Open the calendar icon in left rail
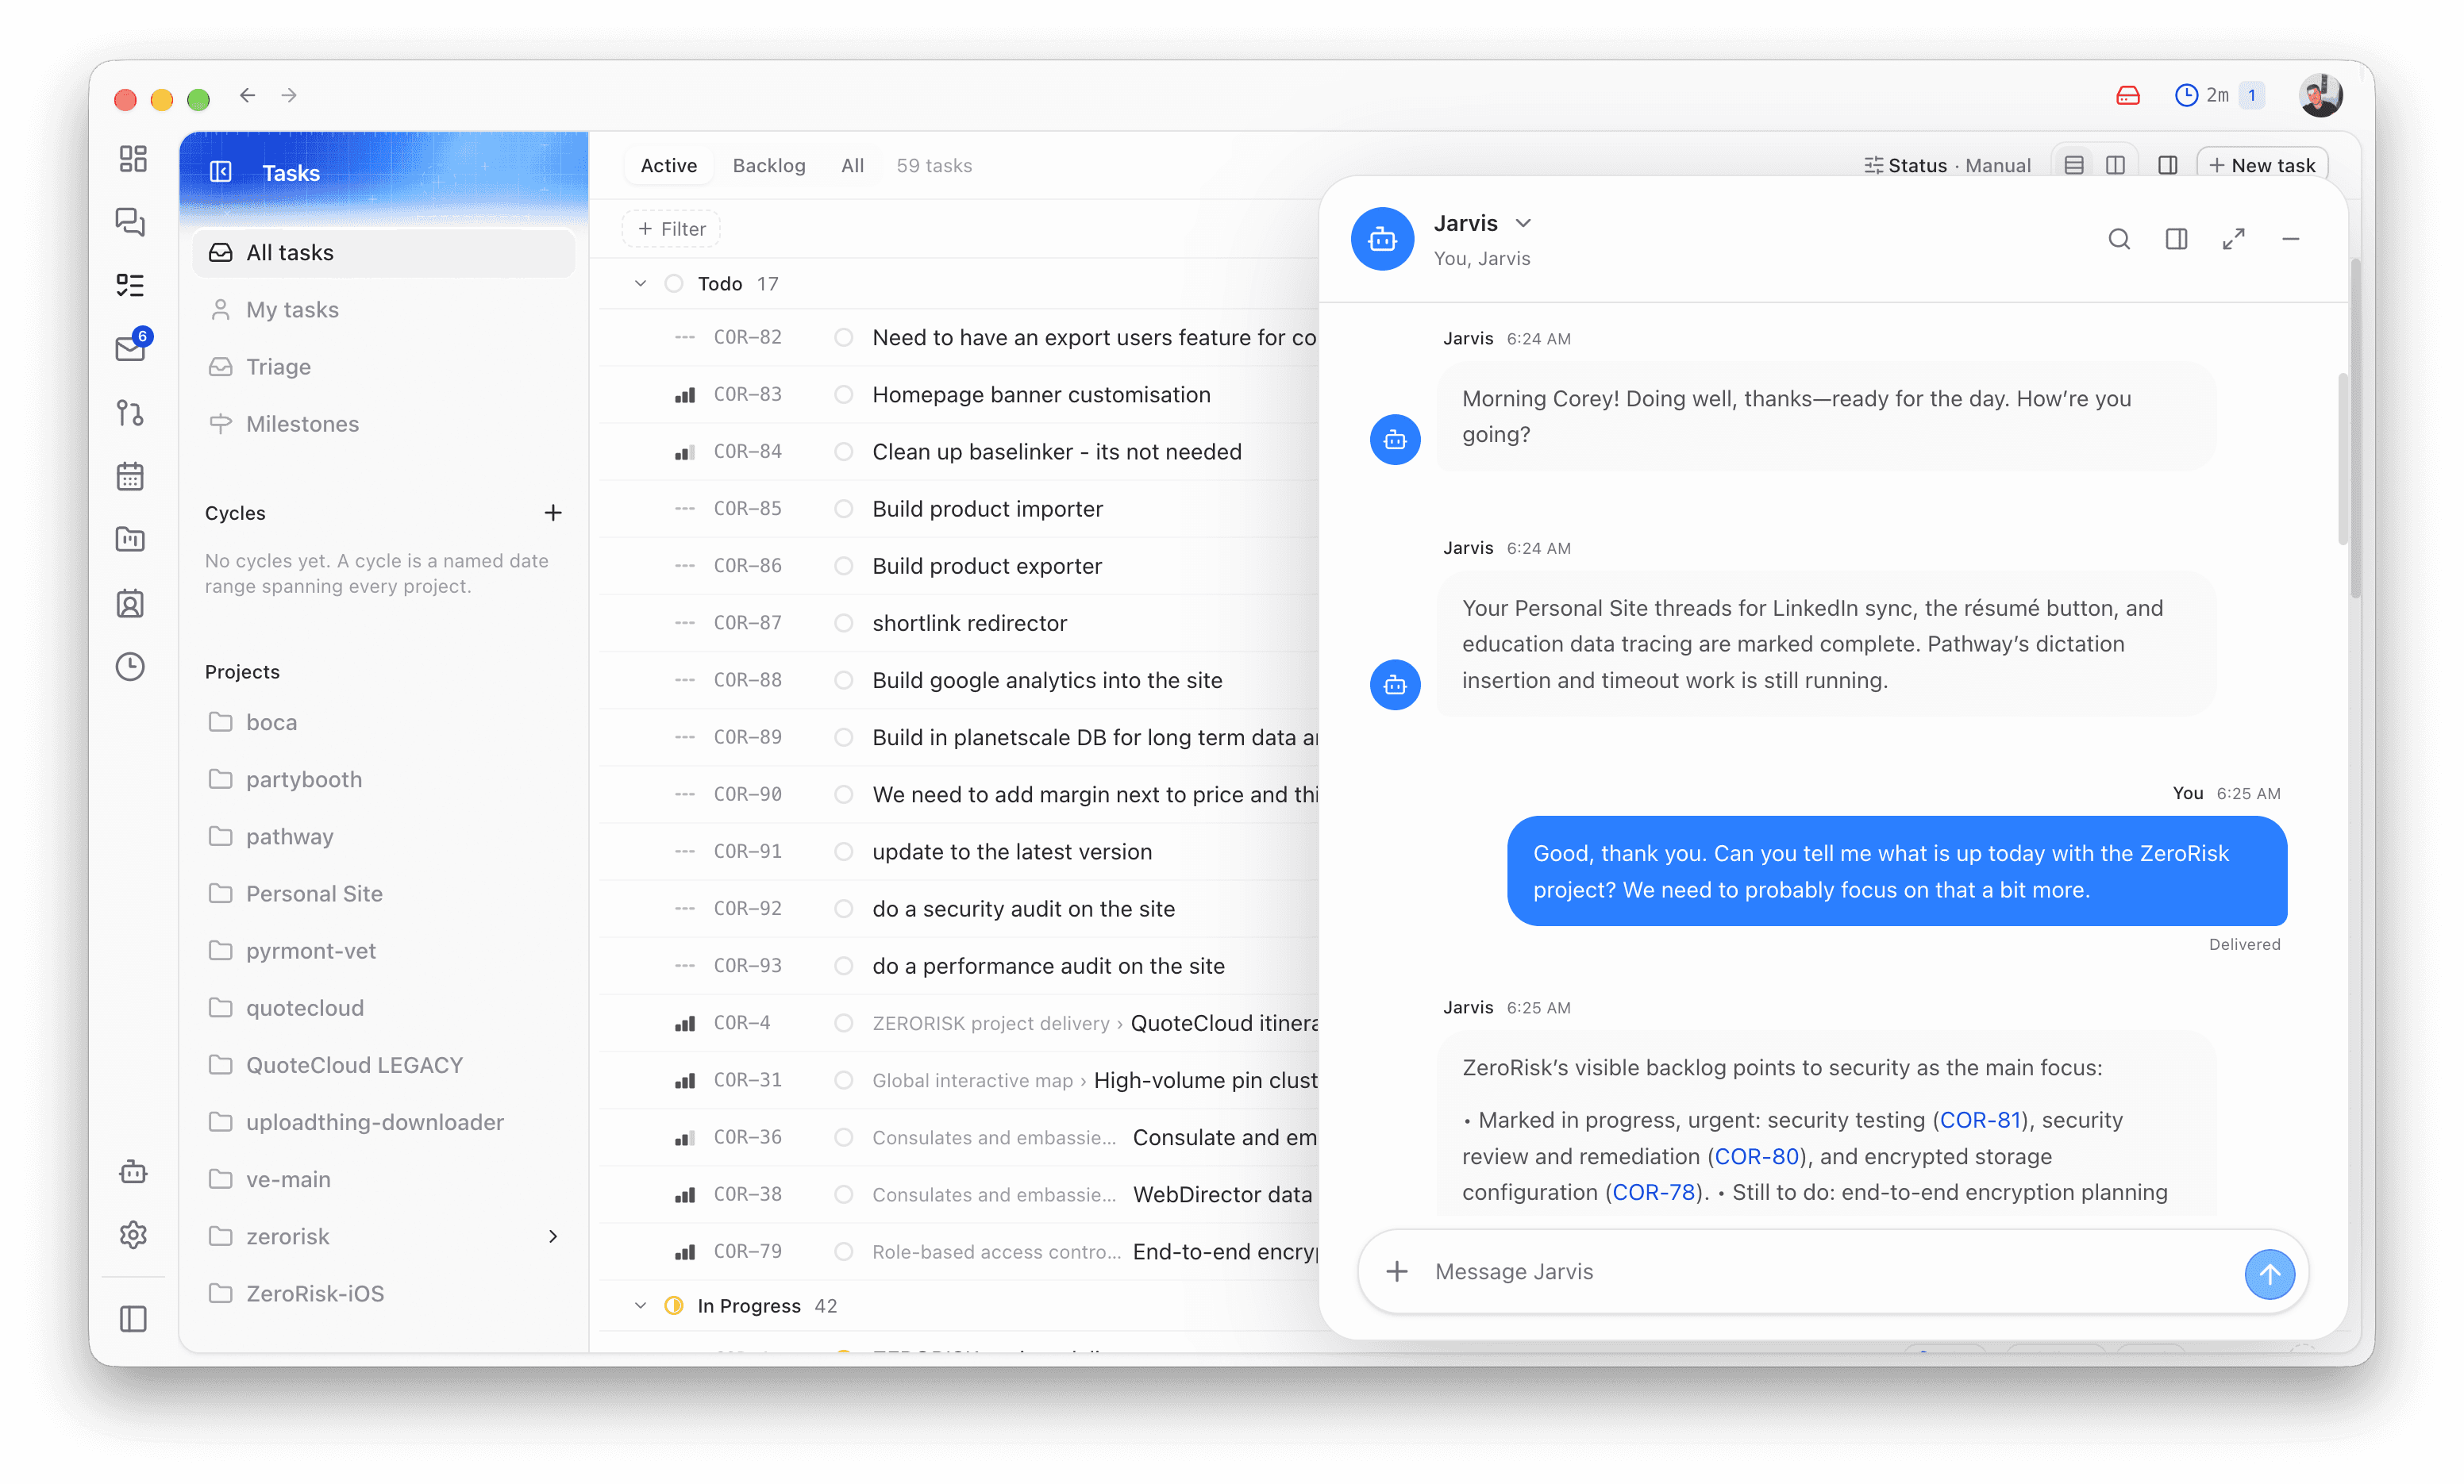The height and width of the screenshot is (1484, 2464). [x=131, y=476]
